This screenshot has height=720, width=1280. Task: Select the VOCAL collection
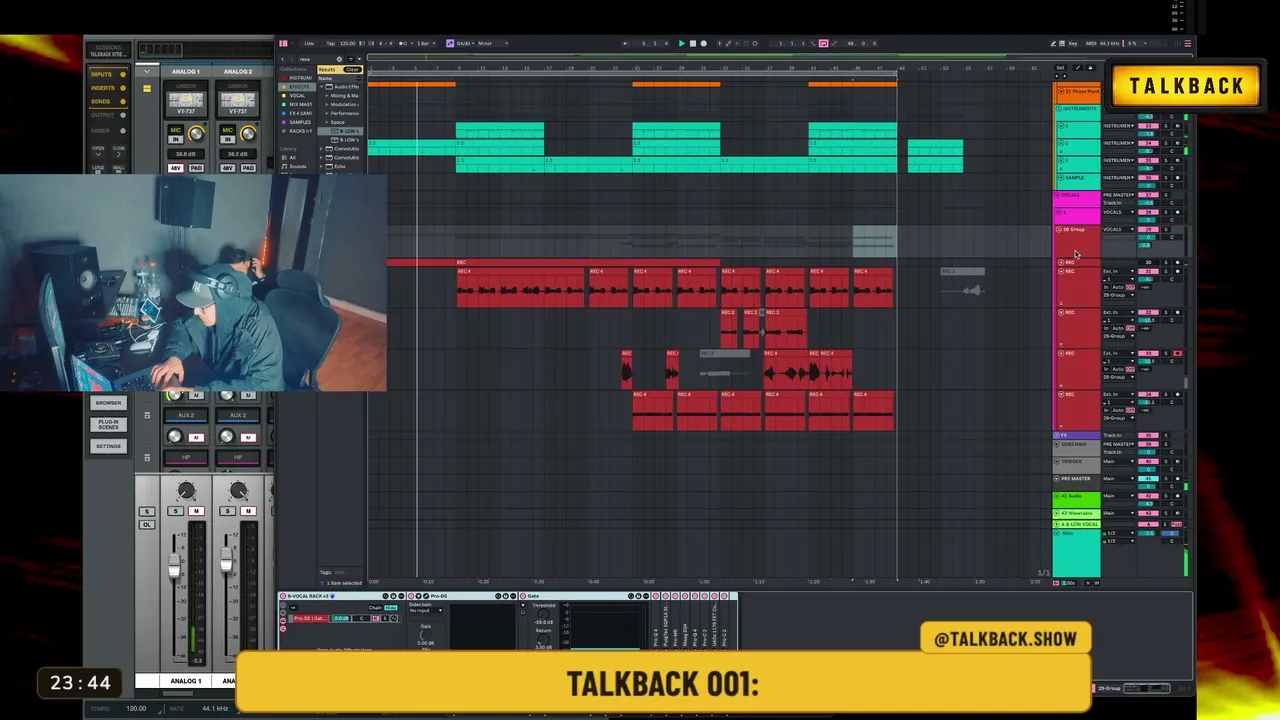click(x=297, y=96)
